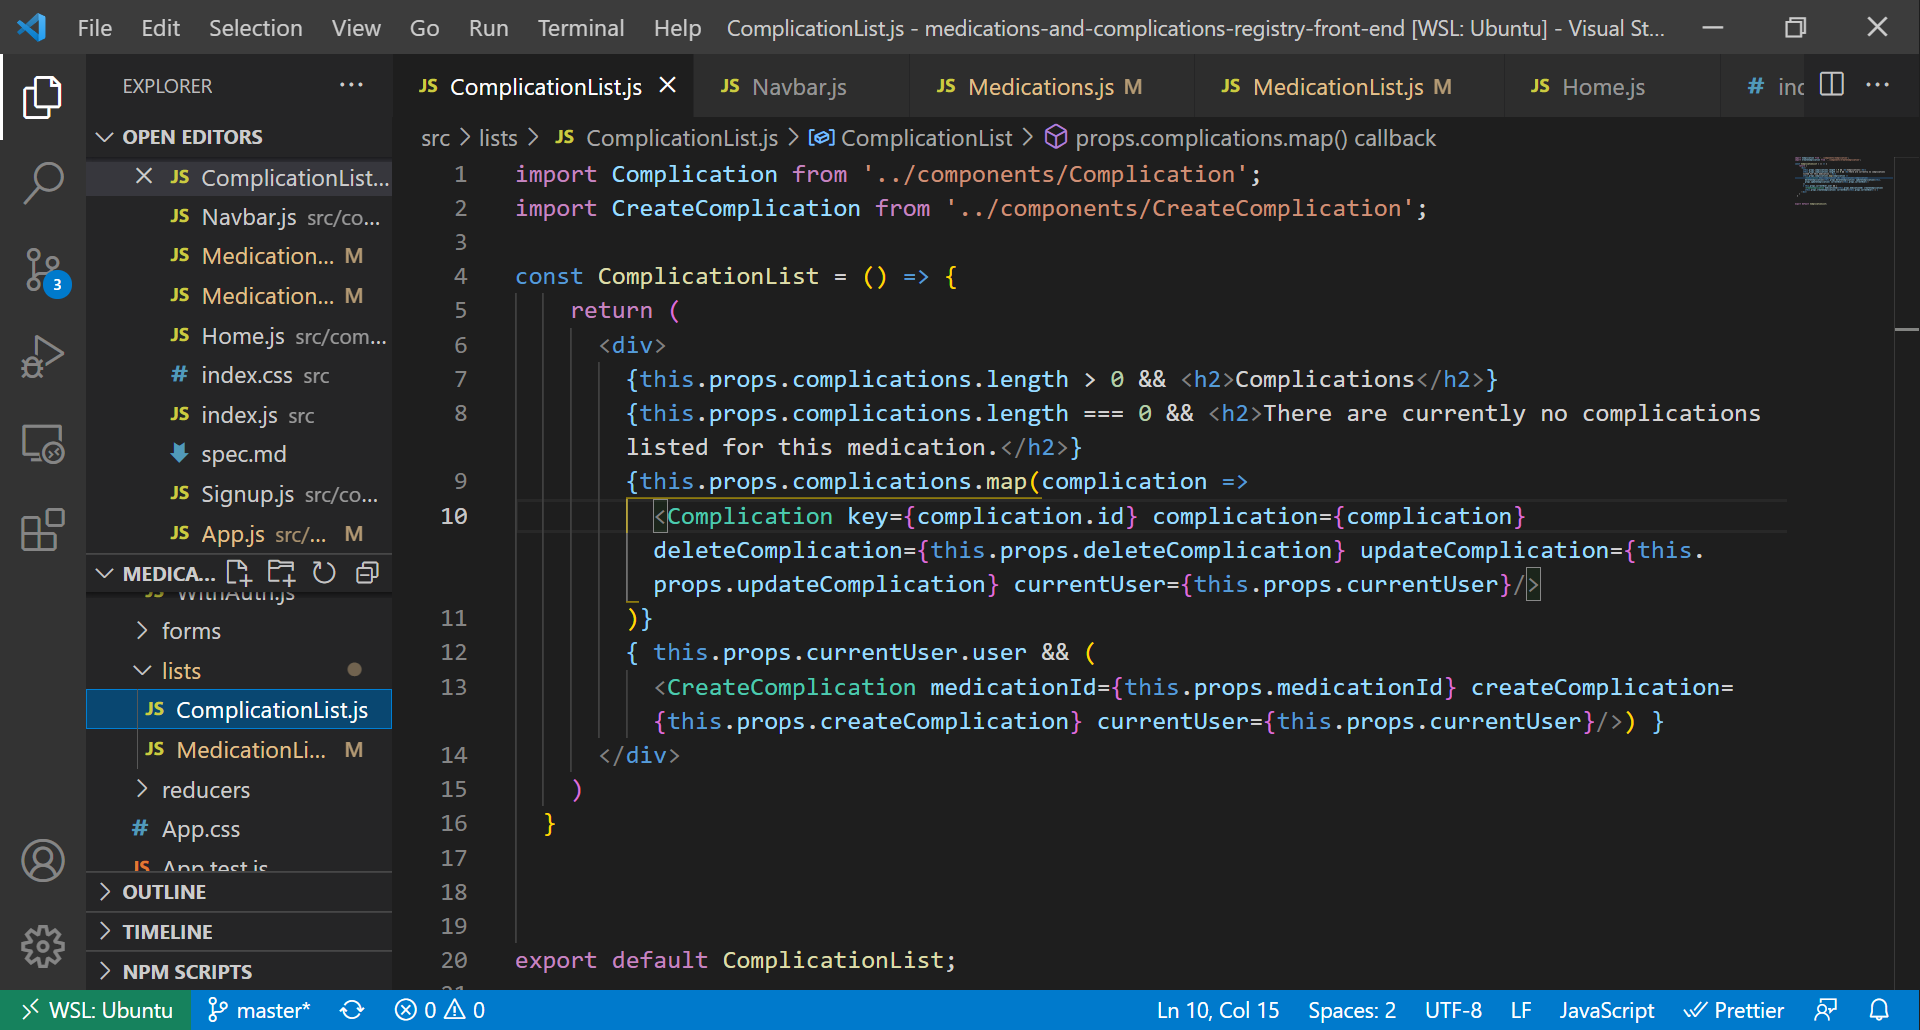Switch to the Navbar.js tab
1920x1030 pixels.
click(798, 87)
